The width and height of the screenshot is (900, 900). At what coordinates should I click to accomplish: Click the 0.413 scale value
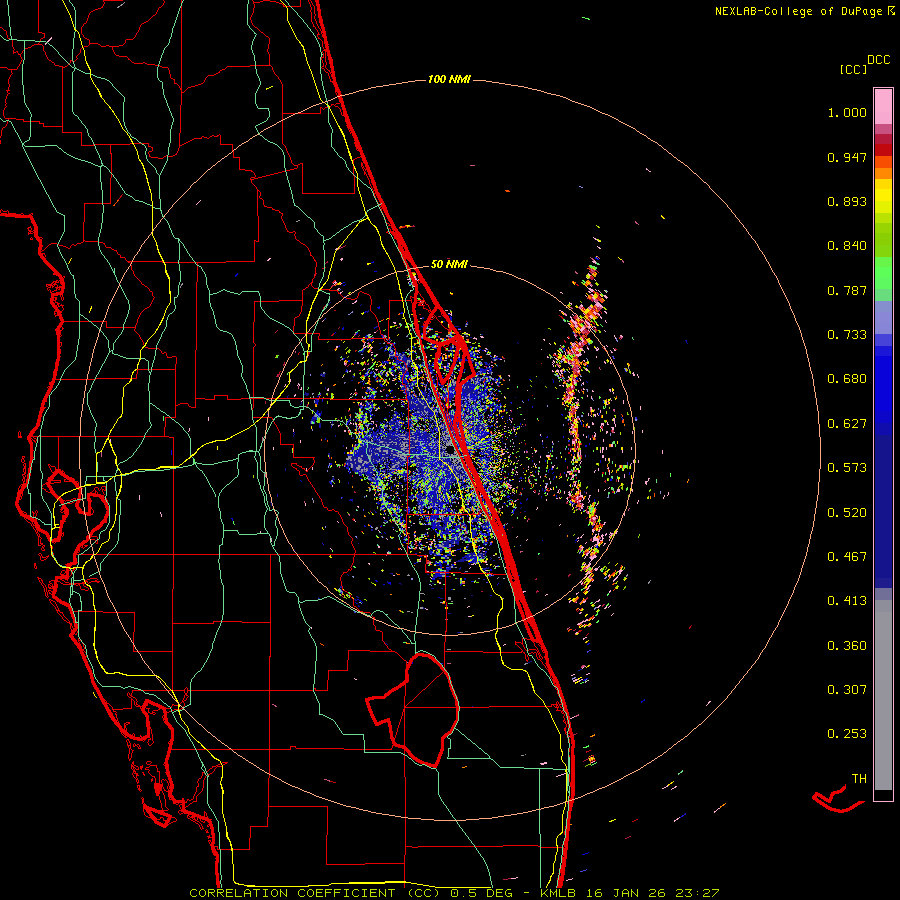pos(847,601)
